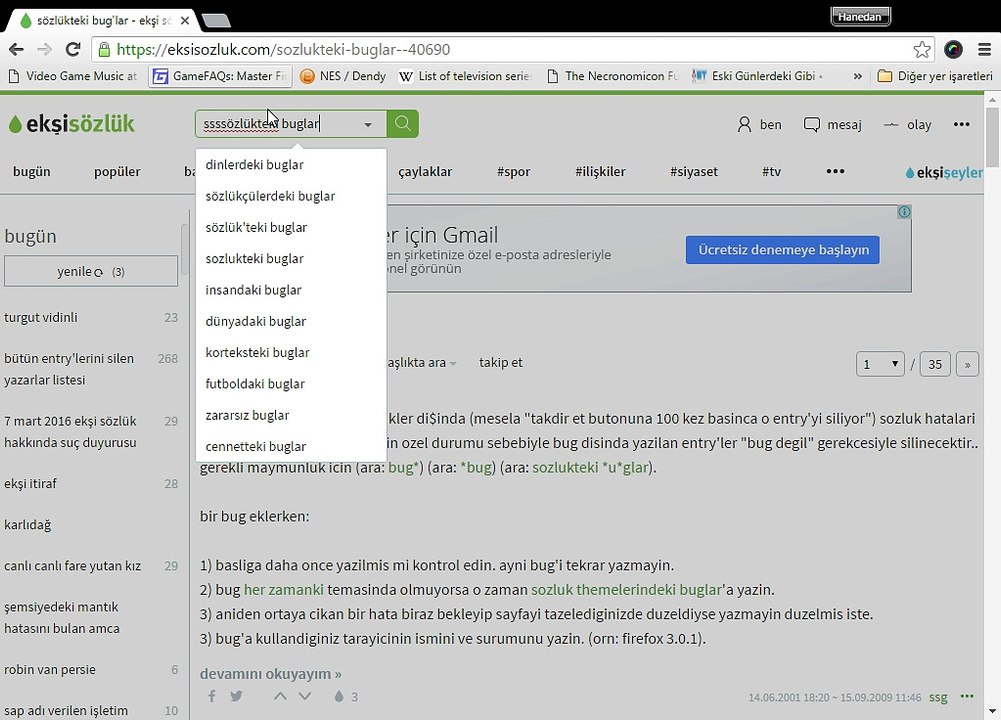Screen dimensions: 1001x720
Task: Click the green padlock icon
Action: tap(104, 49)
